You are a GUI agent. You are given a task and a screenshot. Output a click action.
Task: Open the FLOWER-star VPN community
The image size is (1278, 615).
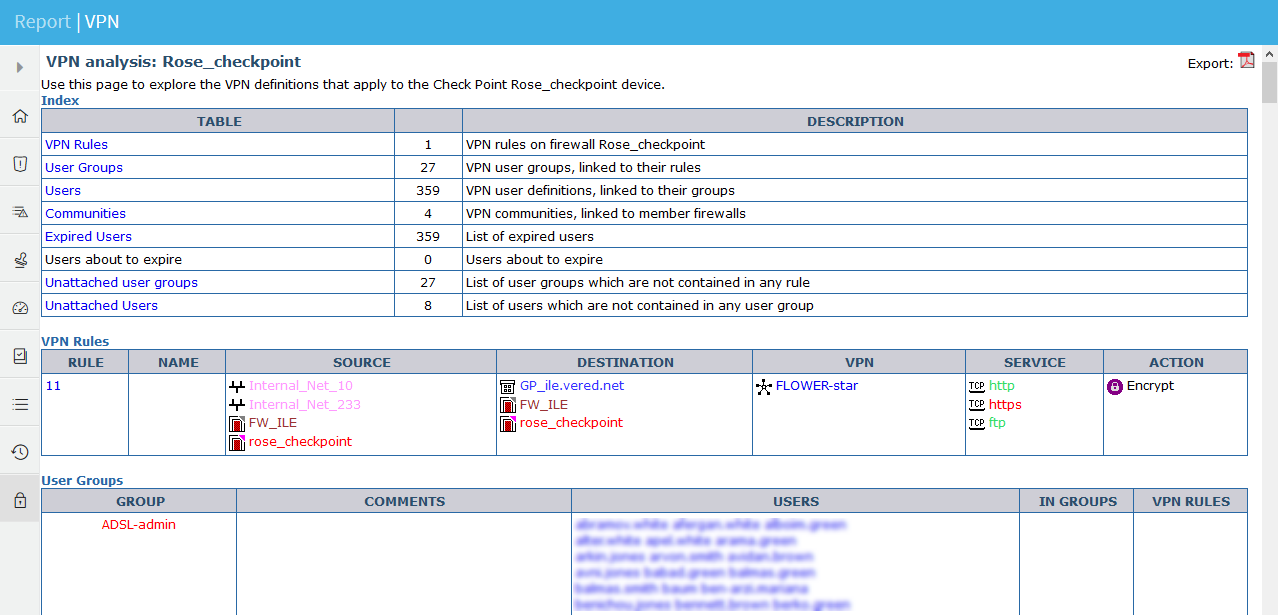(x=816, y=386)
